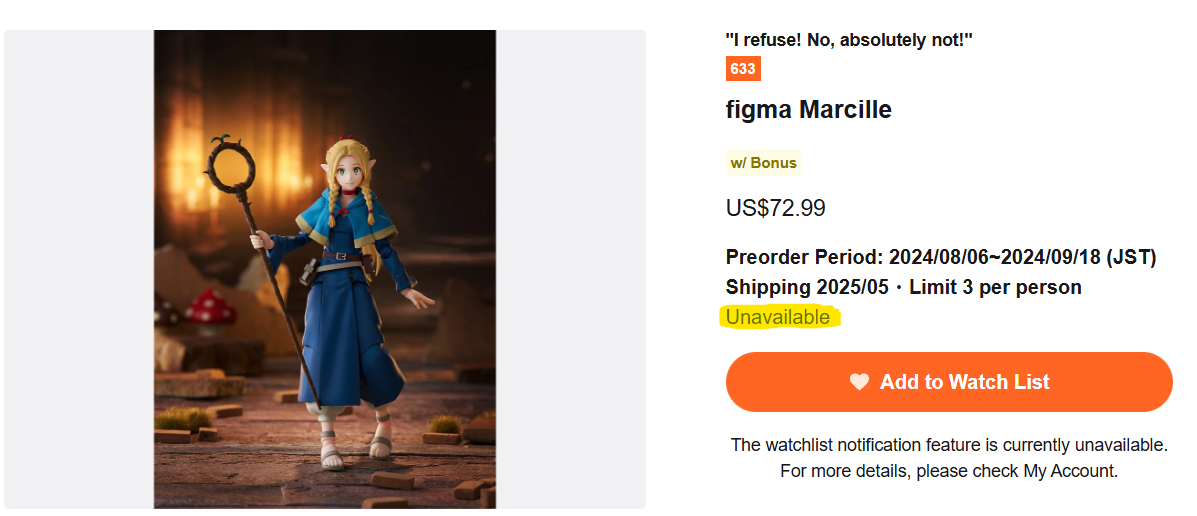Screen dimensions: 1197x516
Task: Click the "I refuse! No, absolutely not!" quote
Action: (849, 39)
